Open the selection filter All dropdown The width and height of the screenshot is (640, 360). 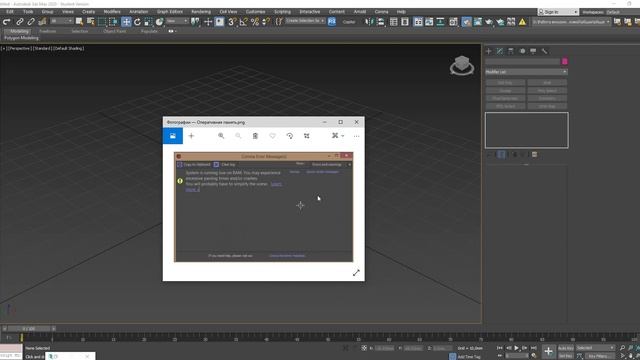click(x=61, y=21)
